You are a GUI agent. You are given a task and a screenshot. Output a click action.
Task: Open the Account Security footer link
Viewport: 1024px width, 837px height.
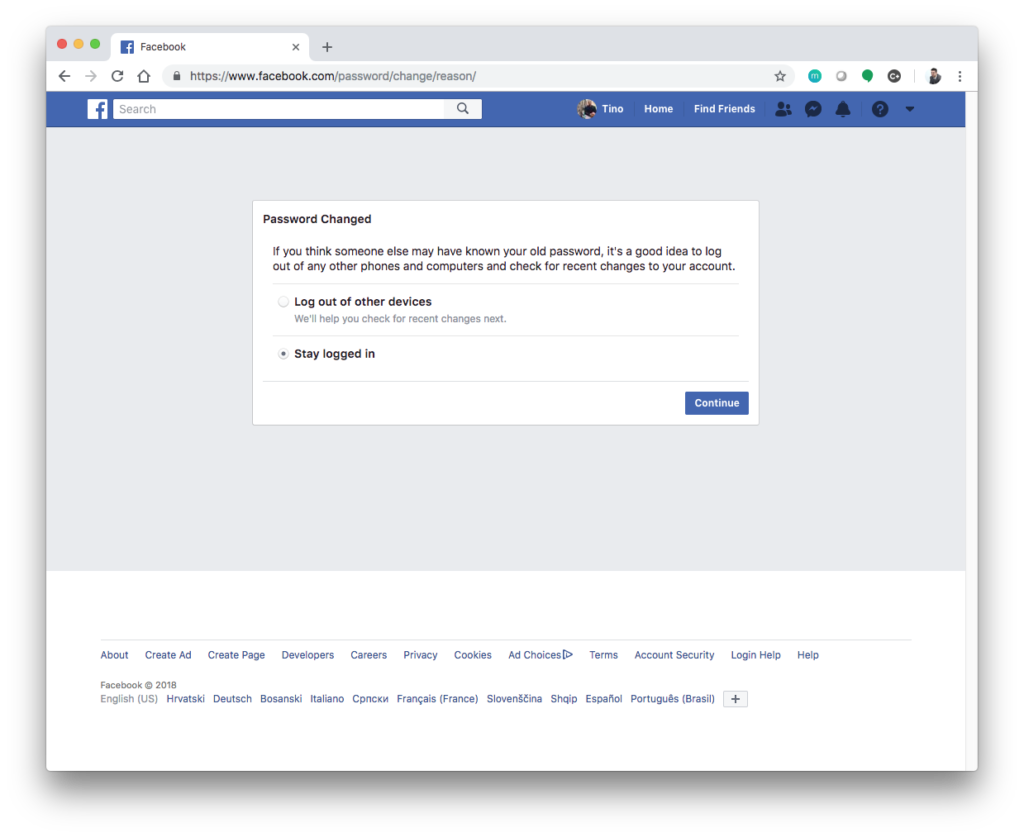point(674,655)
